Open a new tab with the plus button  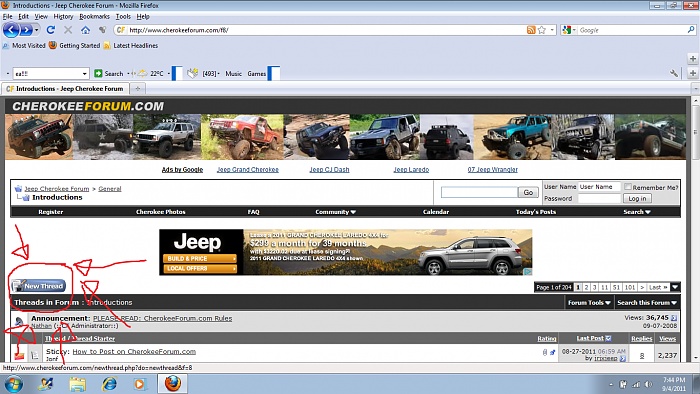[x=138, y=88]
